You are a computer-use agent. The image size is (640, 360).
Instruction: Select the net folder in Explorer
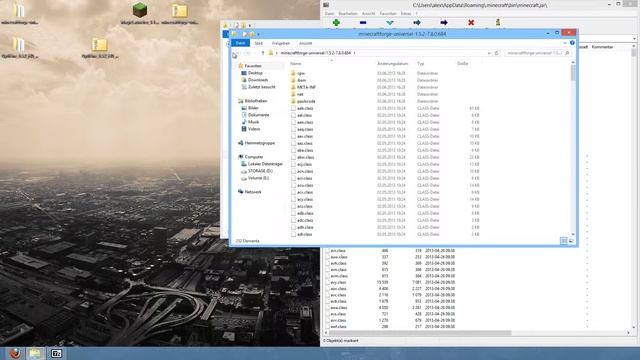point(300,94)
